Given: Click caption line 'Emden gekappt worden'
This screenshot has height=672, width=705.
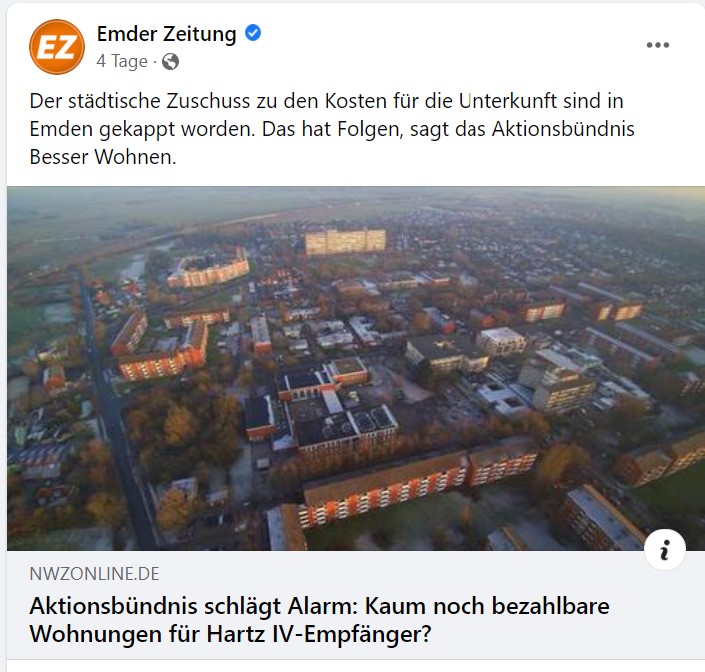Looking at the screenshot, I should (143, 129).
